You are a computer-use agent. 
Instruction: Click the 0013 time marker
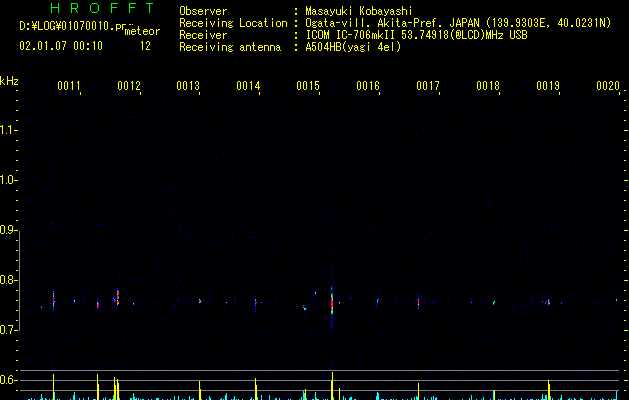click(188, 86)
